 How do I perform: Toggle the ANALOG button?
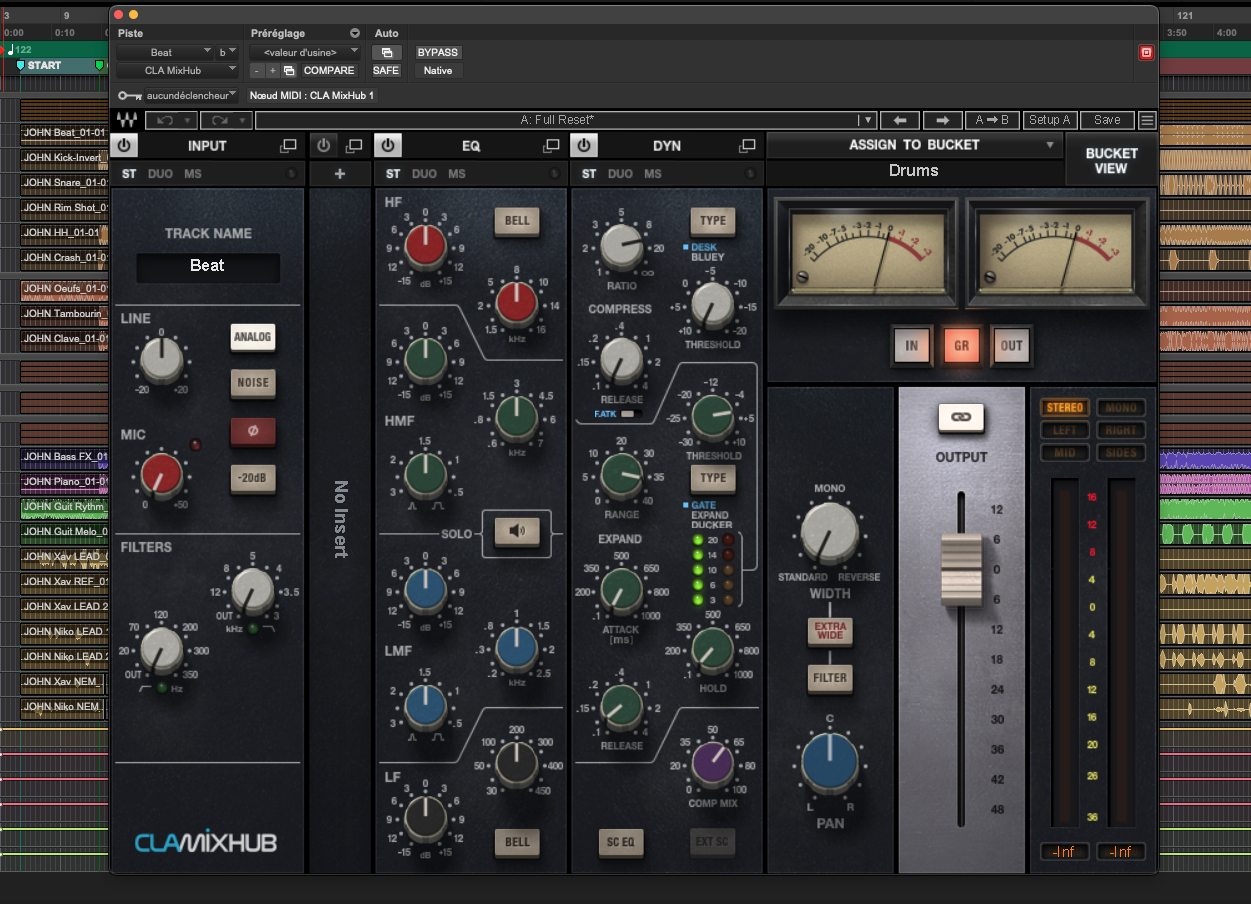click(x=253, y=337)
